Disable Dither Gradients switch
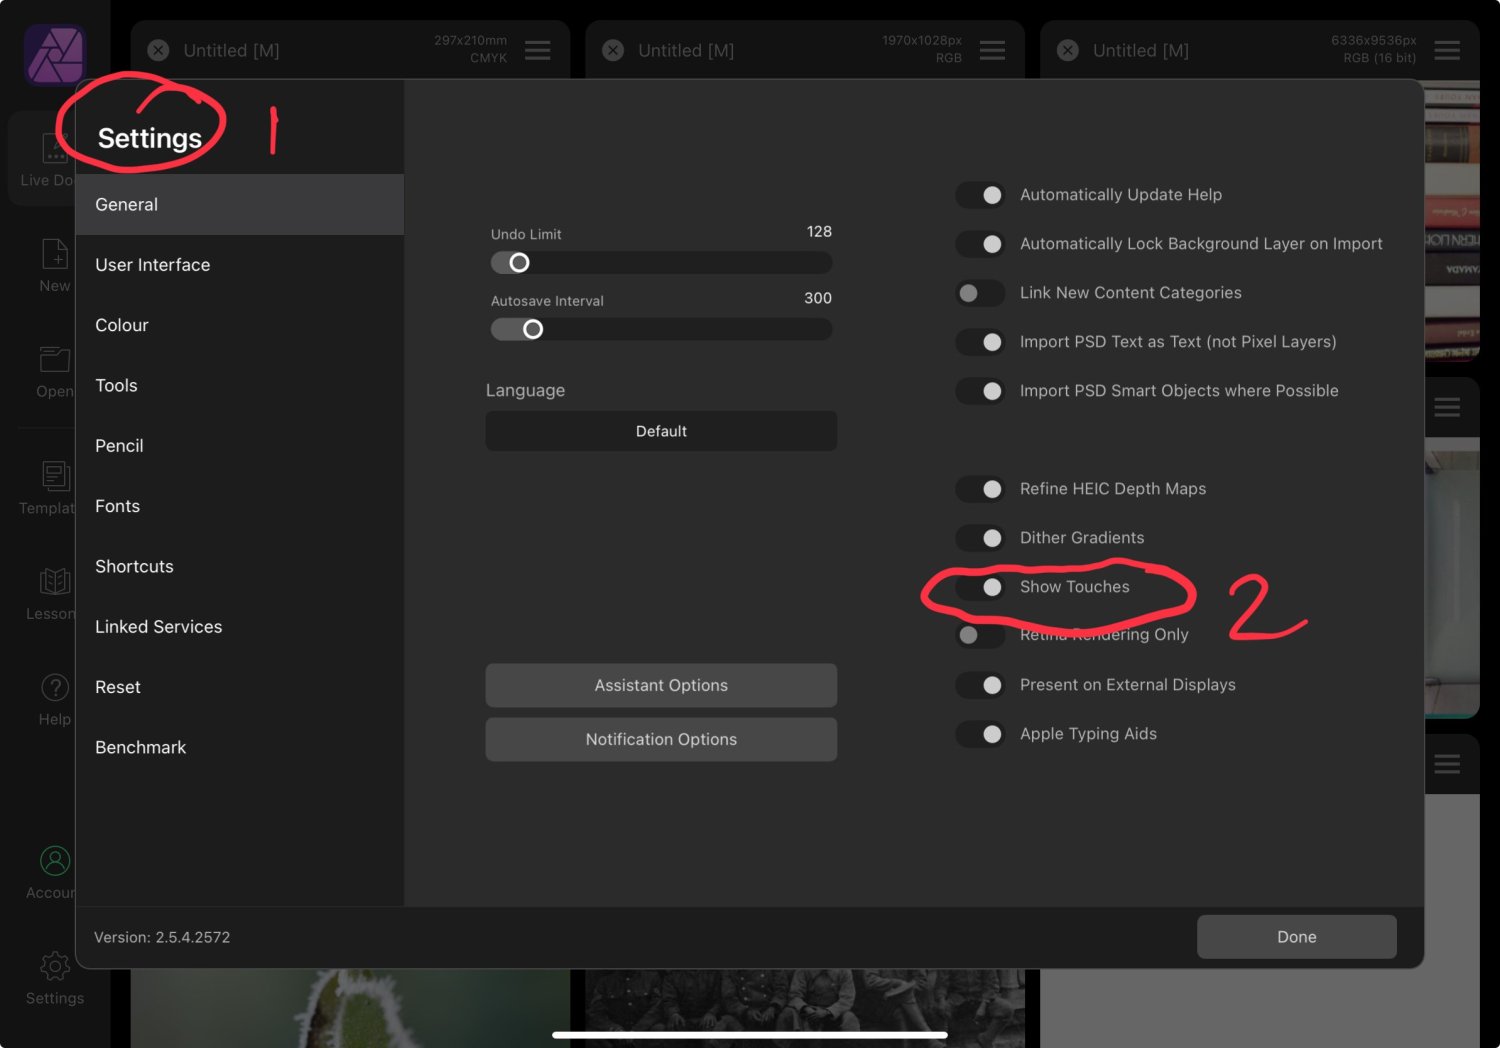 [980, 538]
